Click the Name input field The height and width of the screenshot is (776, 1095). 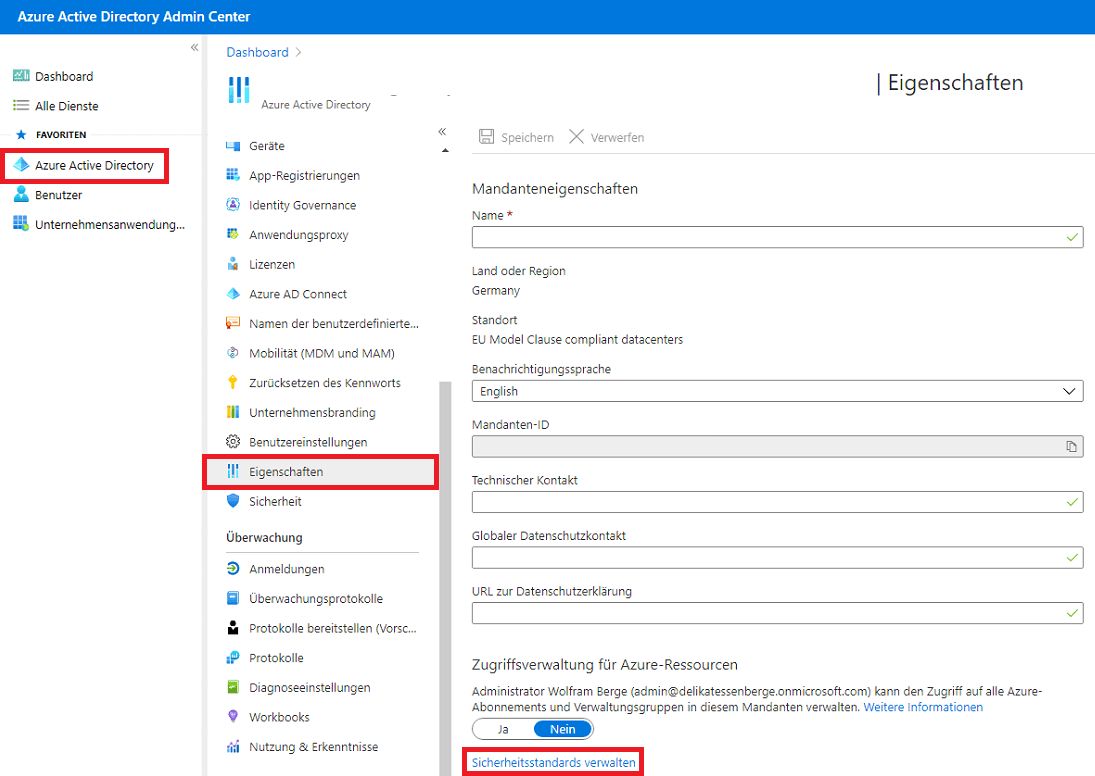click(x=777, y=237)
